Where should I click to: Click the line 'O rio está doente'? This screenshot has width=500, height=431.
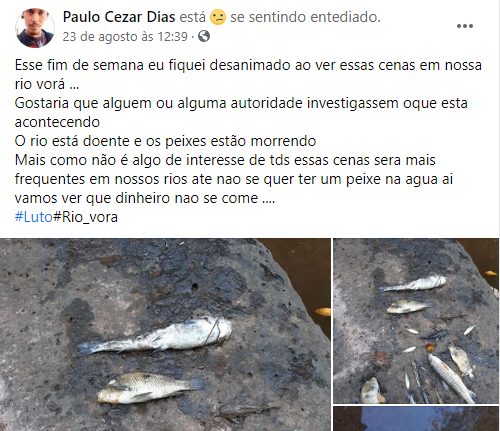coord(165,141)
